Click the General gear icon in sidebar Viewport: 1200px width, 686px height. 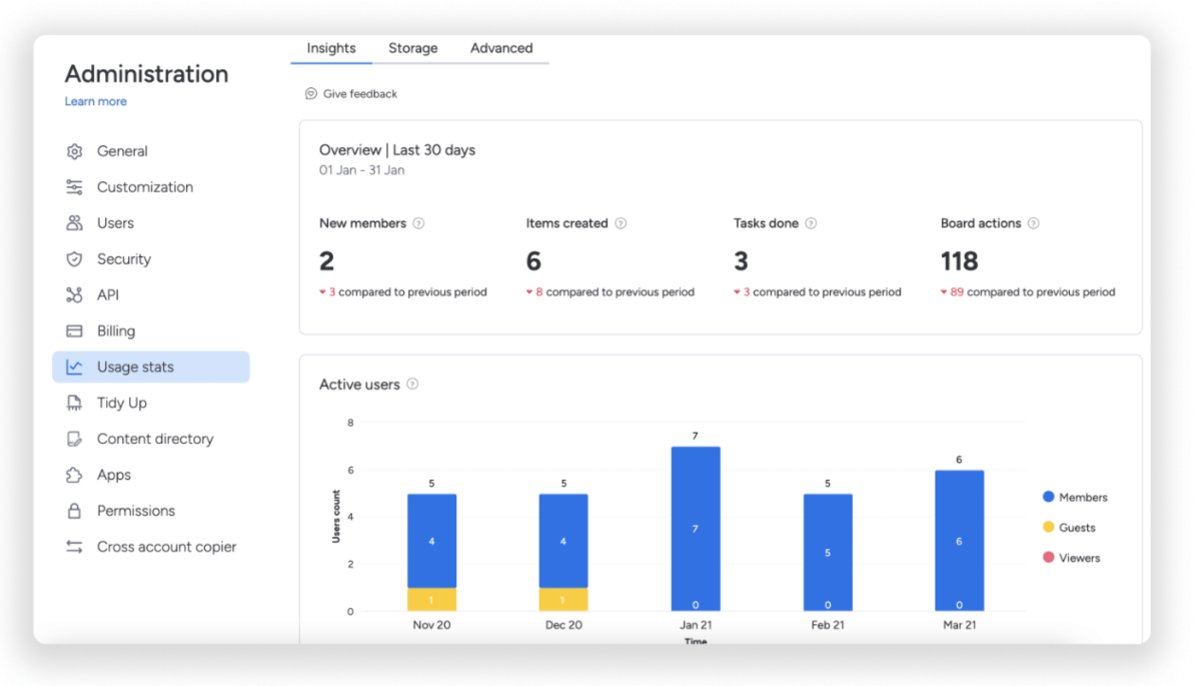tap(74, 151)
